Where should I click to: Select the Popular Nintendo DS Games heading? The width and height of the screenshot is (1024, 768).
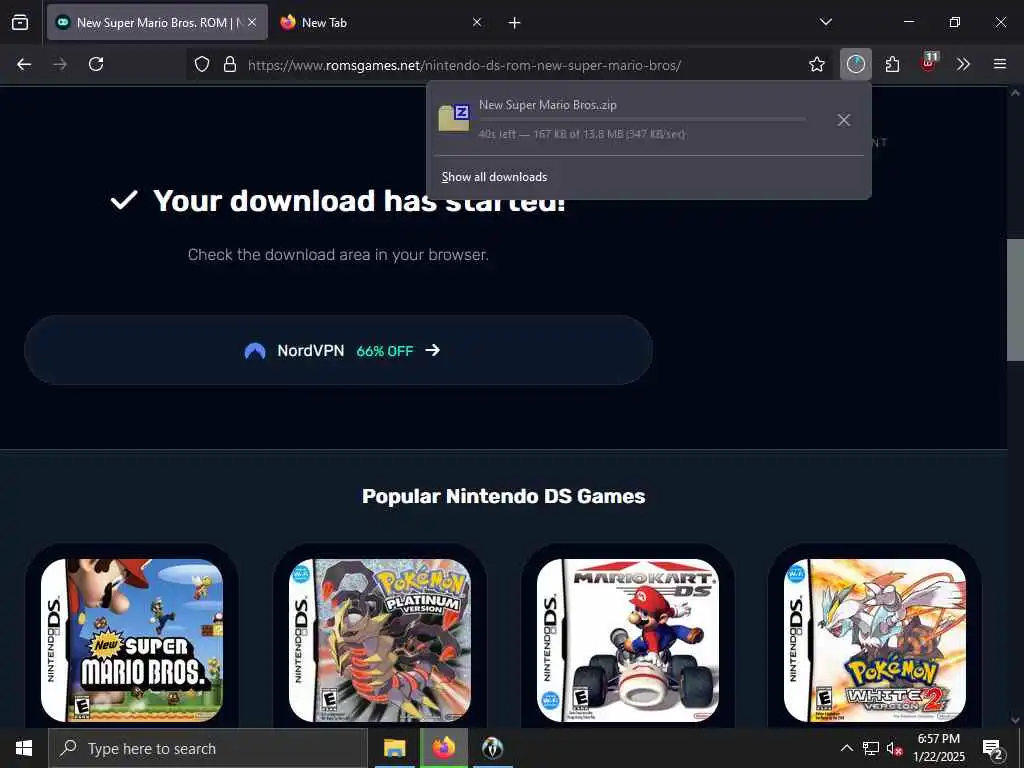[504, 496]
